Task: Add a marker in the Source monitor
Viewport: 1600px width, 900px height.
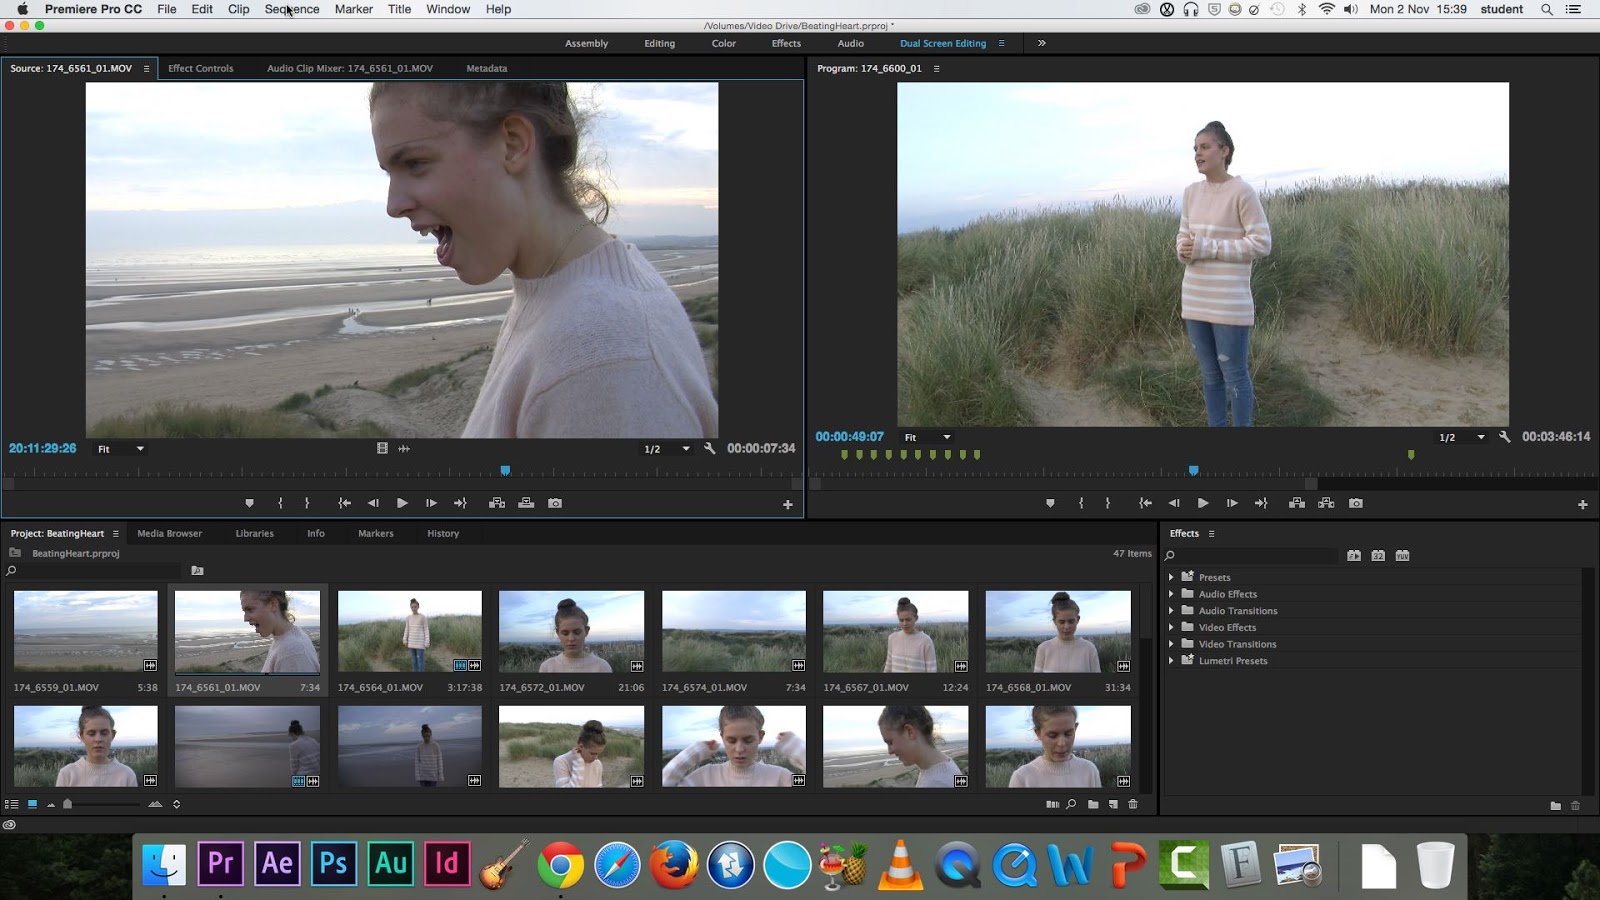Action: point(250,503)
